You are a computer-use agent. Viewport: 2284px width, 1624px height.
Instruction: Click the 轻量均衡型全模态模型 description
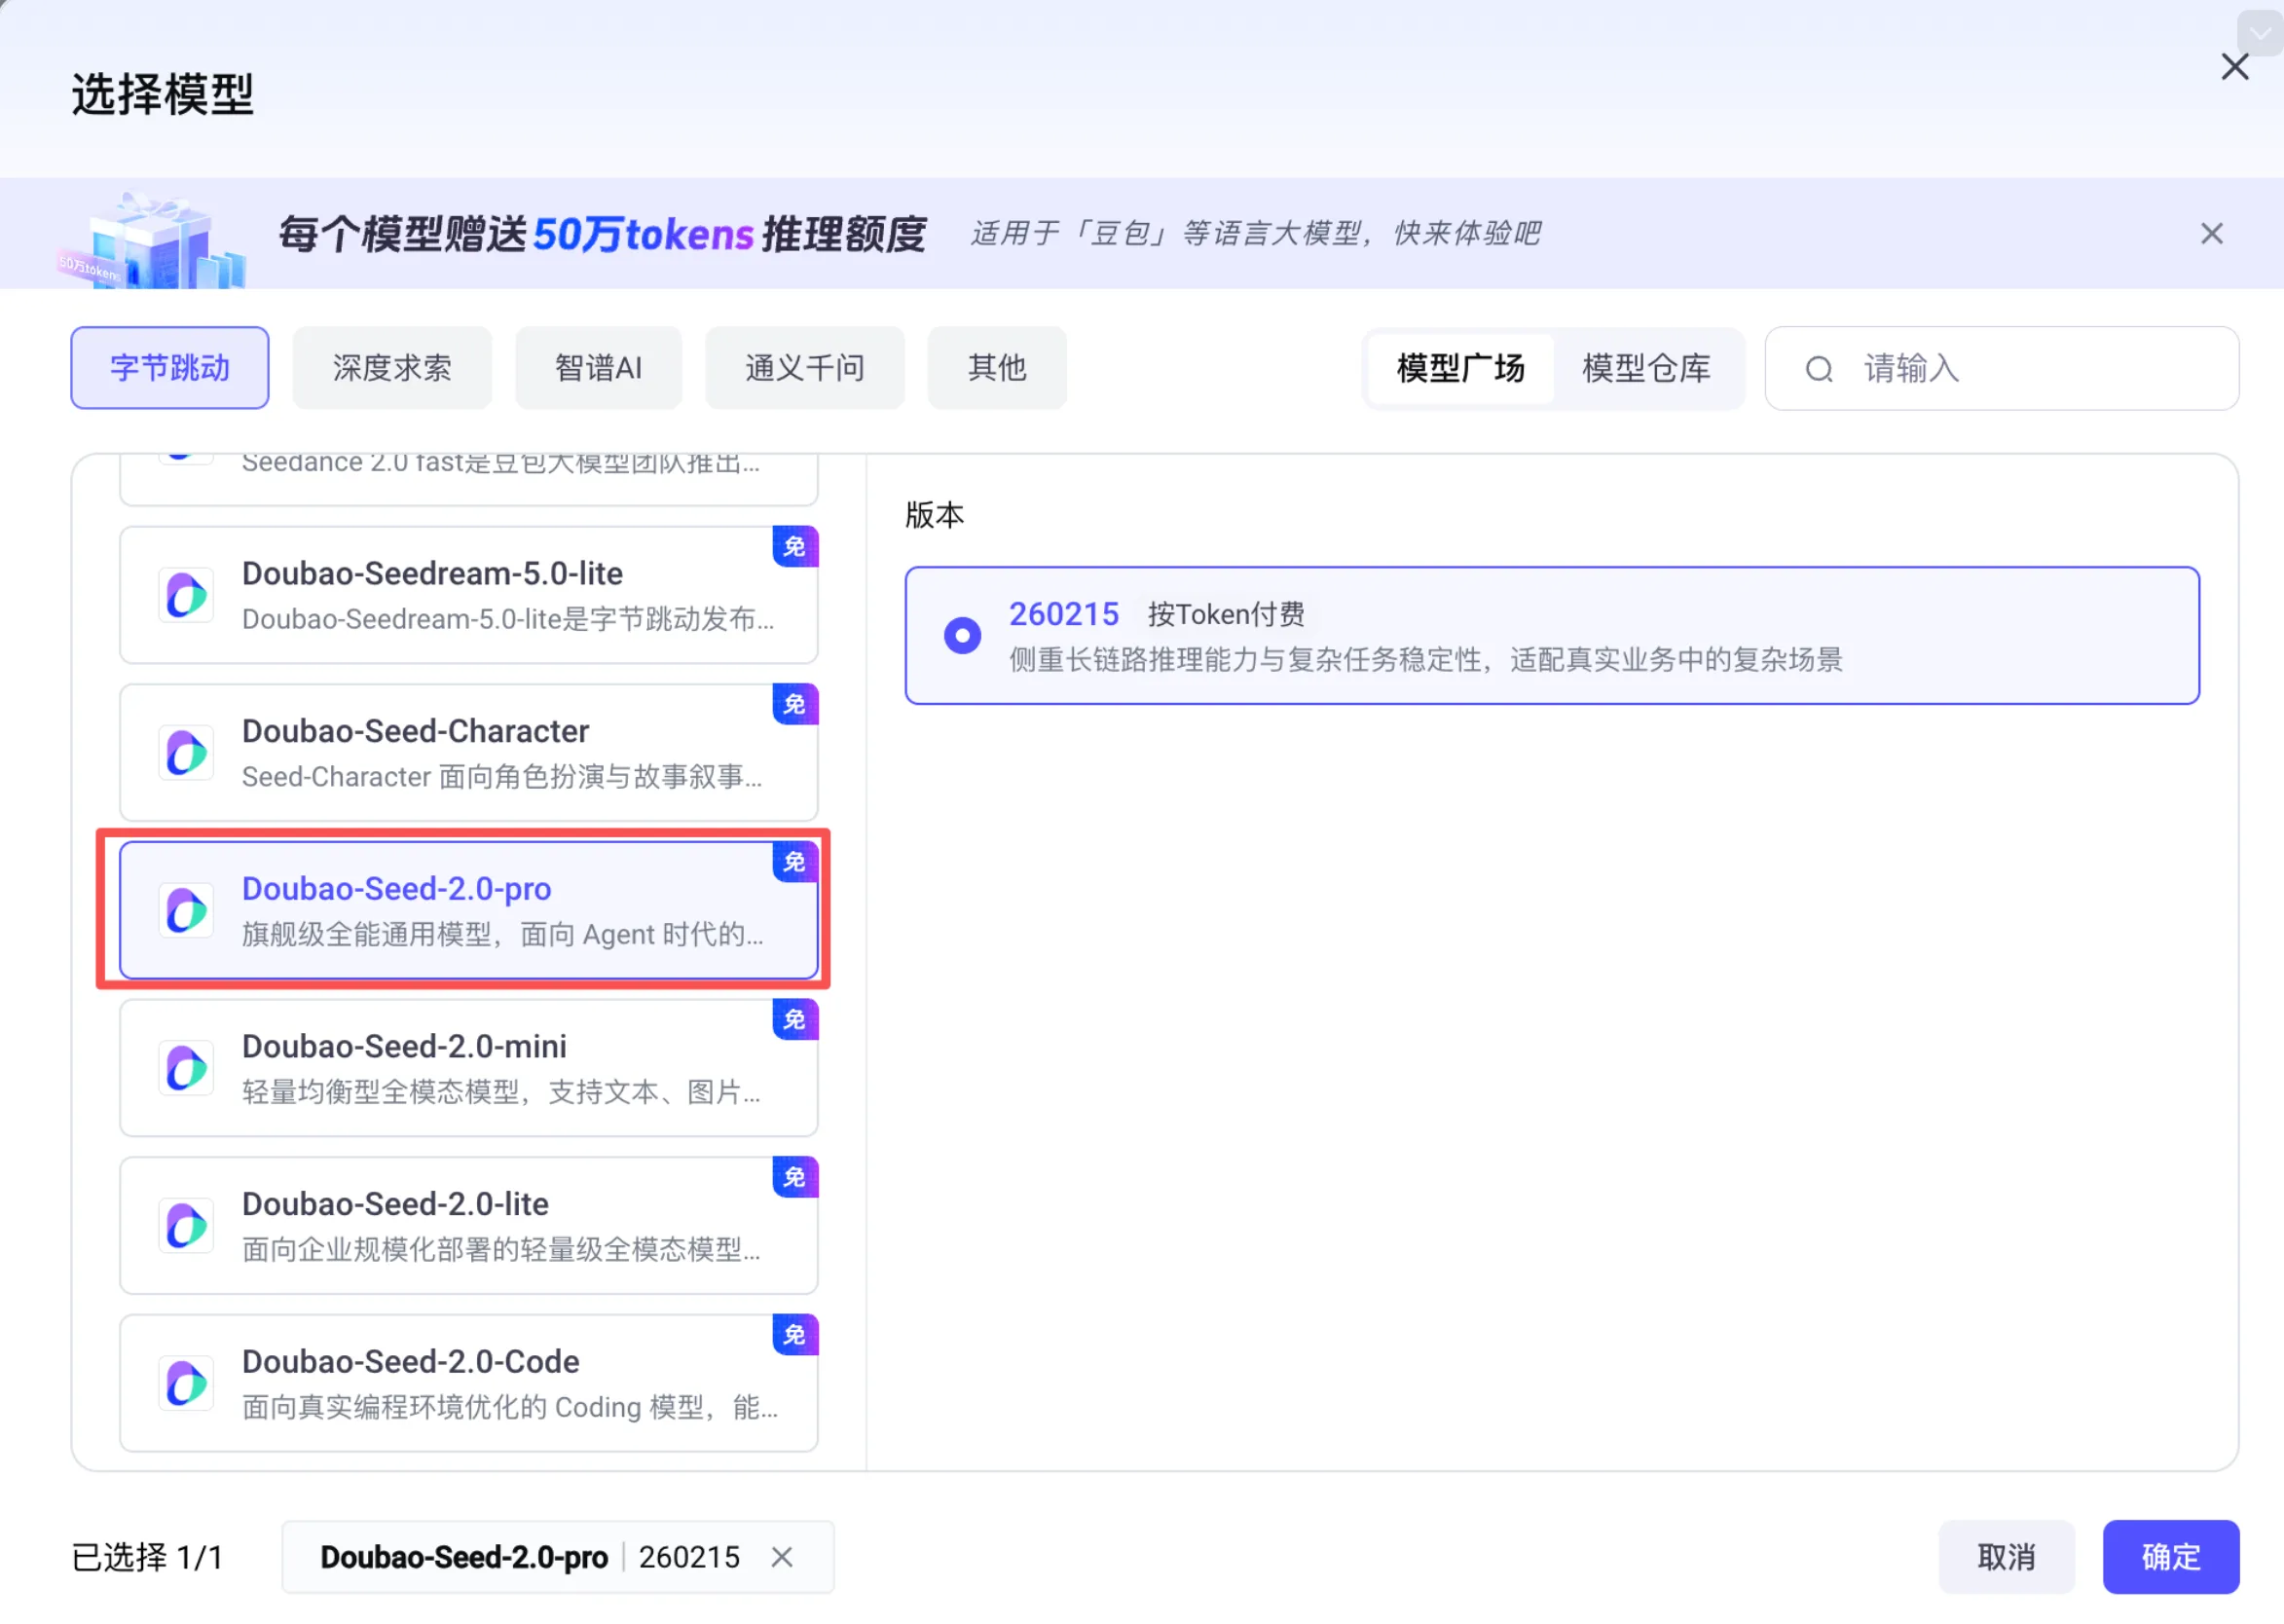click(x=501, y=1092)
